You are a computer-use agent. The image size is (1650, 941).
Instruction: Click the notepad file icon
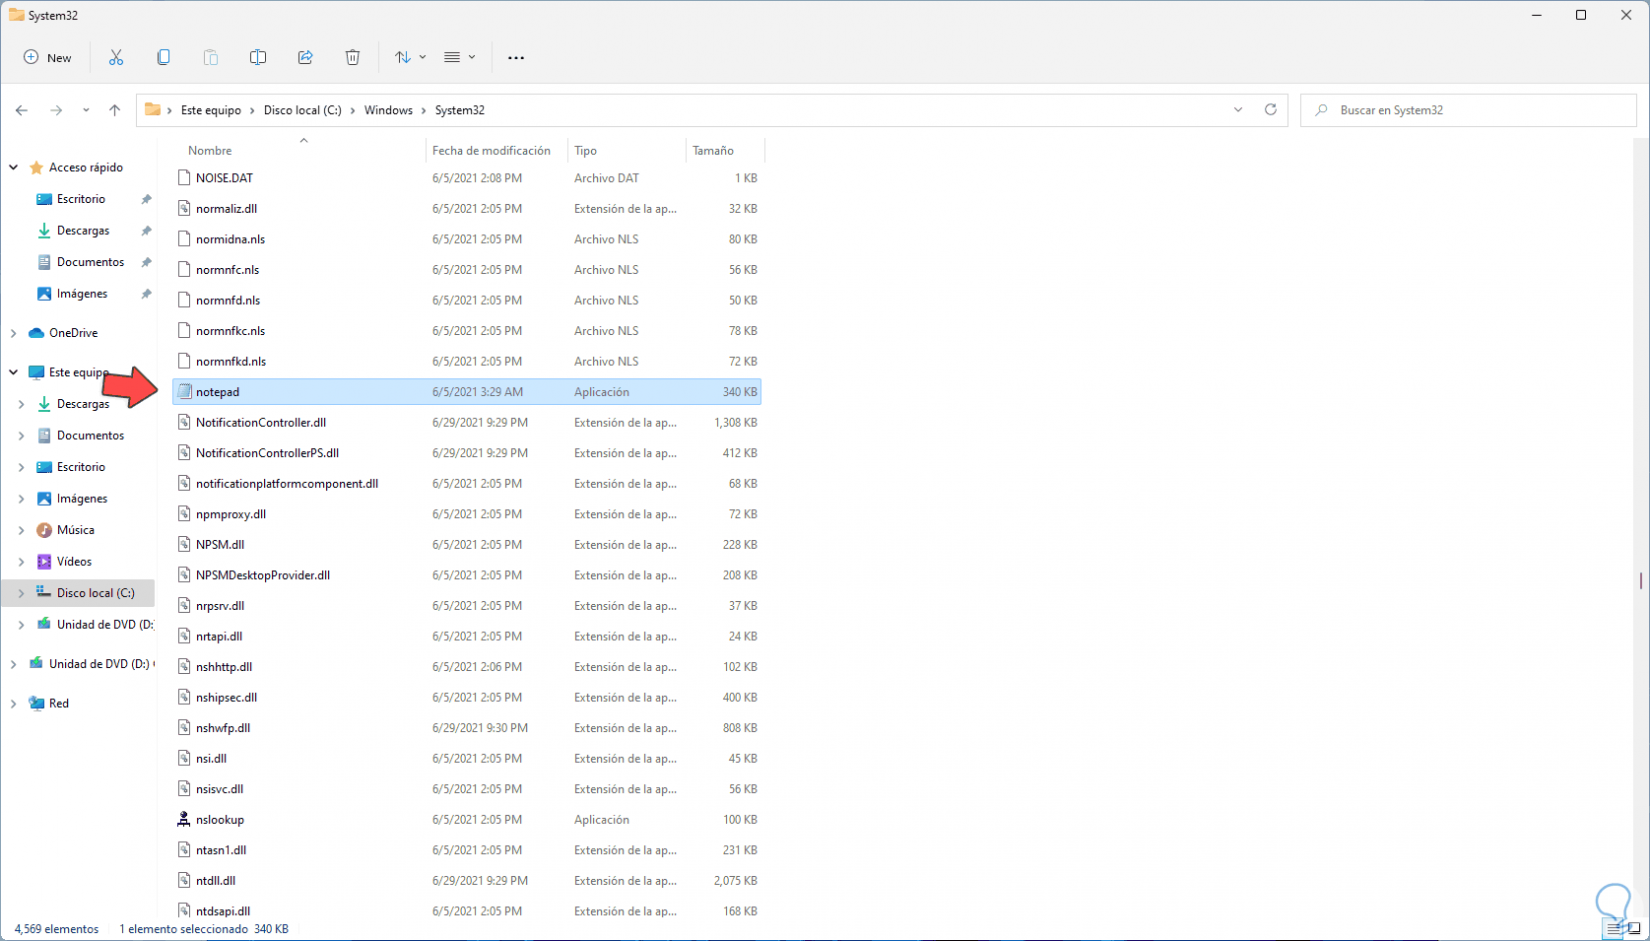pyautogui.click(x=184, y=392)
